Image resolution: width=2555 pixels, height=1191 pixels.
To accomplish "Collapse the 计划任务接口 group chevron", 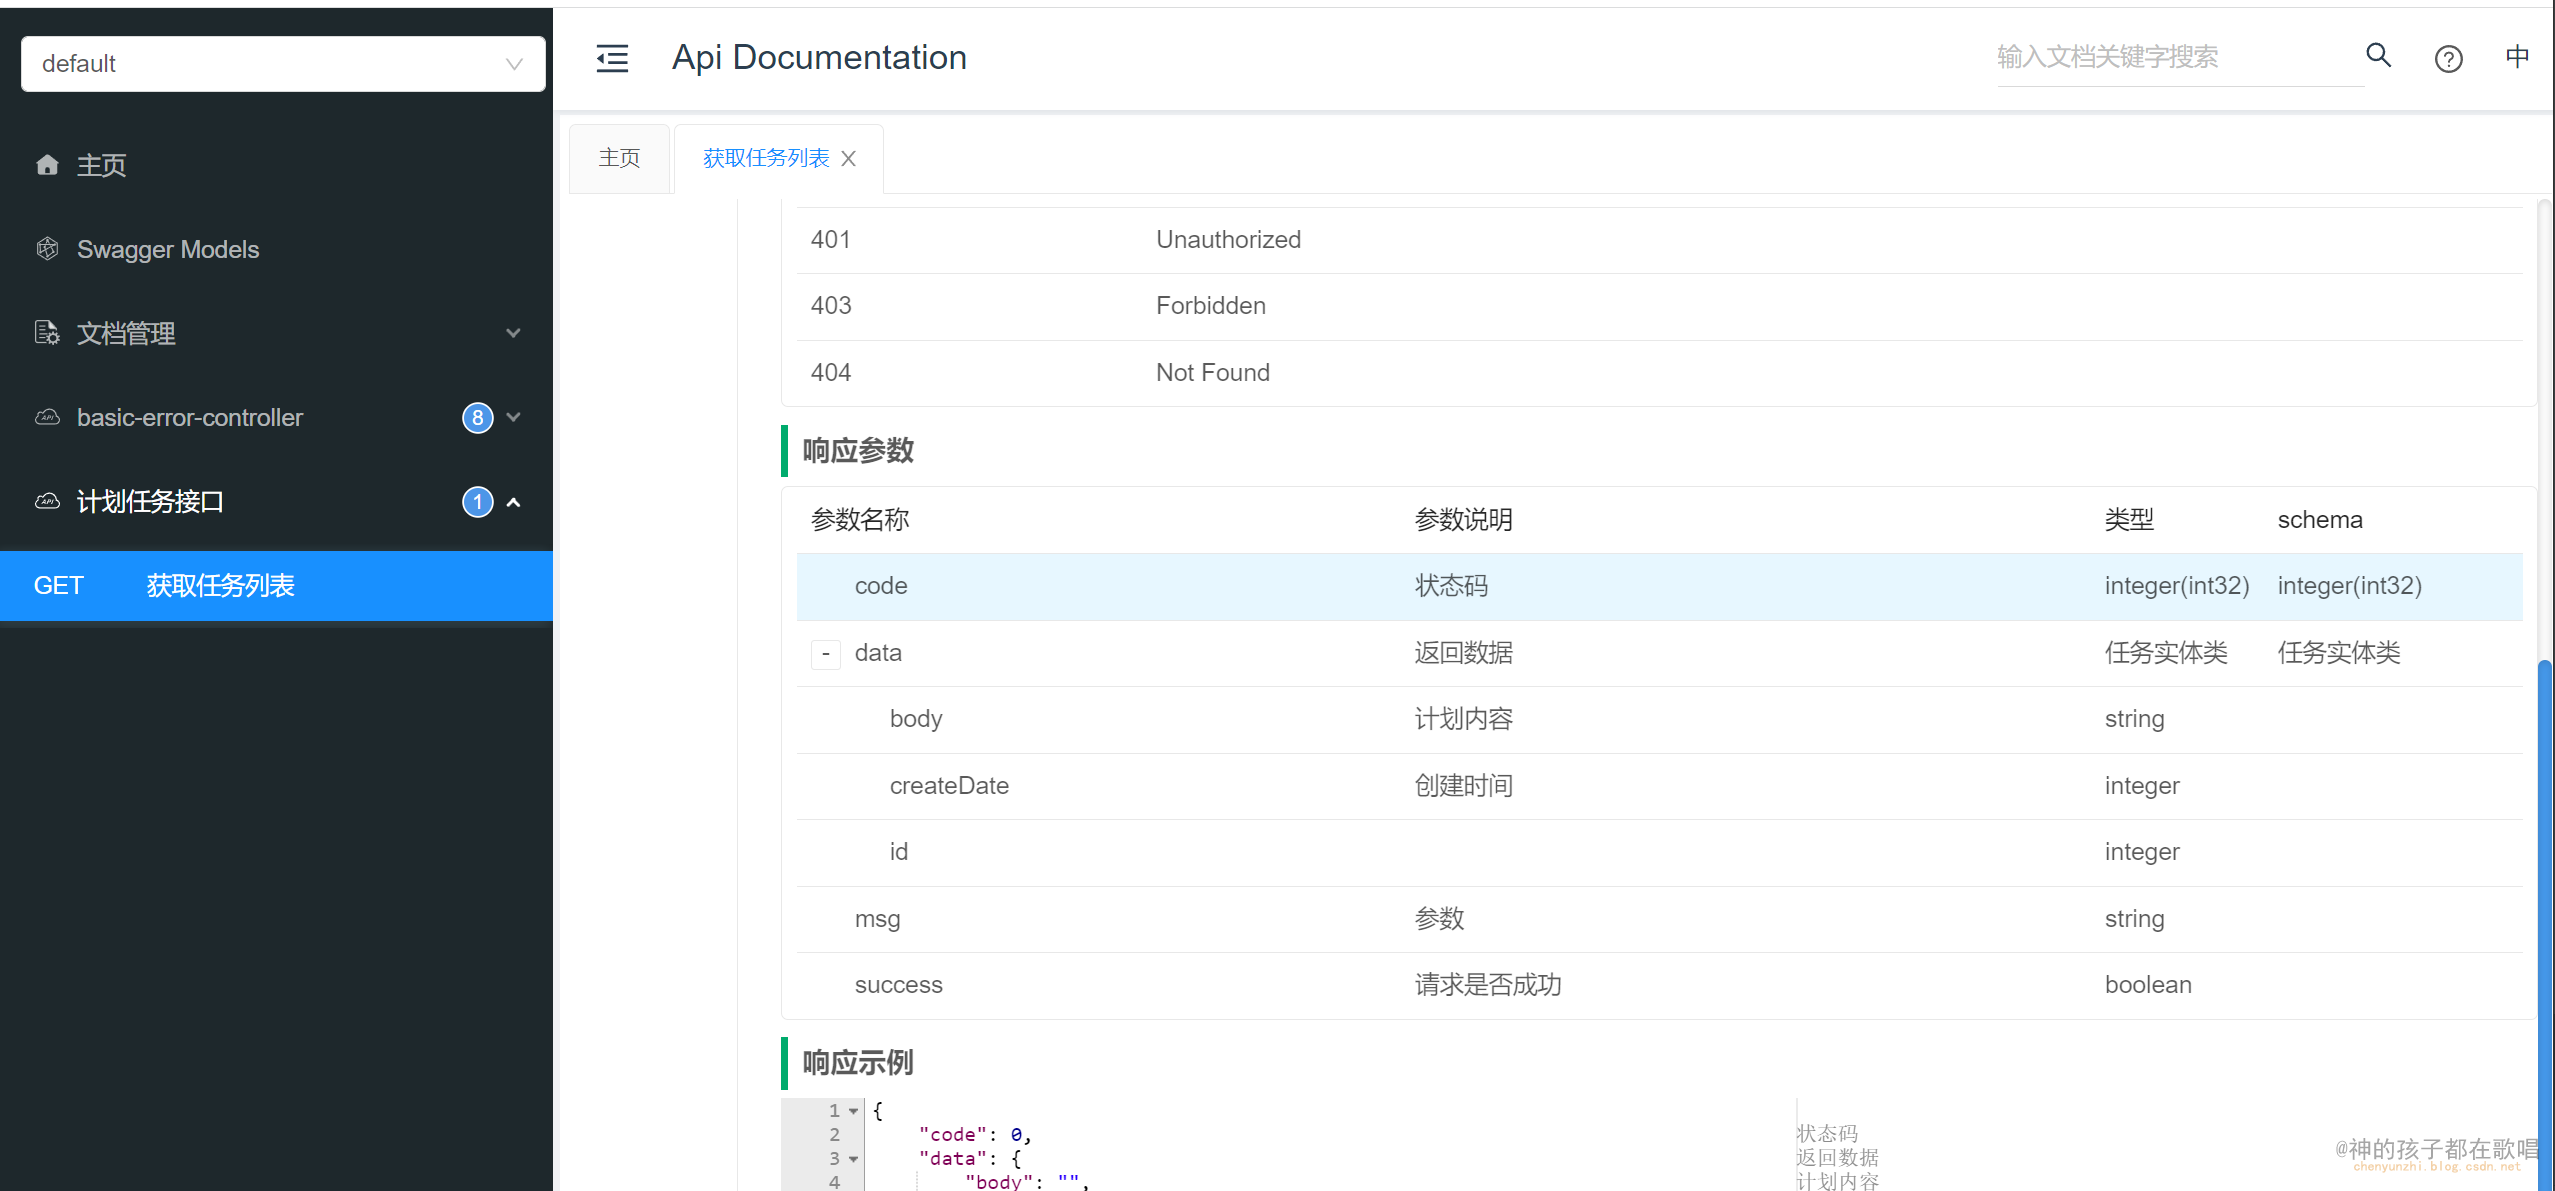I will pyautogui.click(x=513, y=502).
